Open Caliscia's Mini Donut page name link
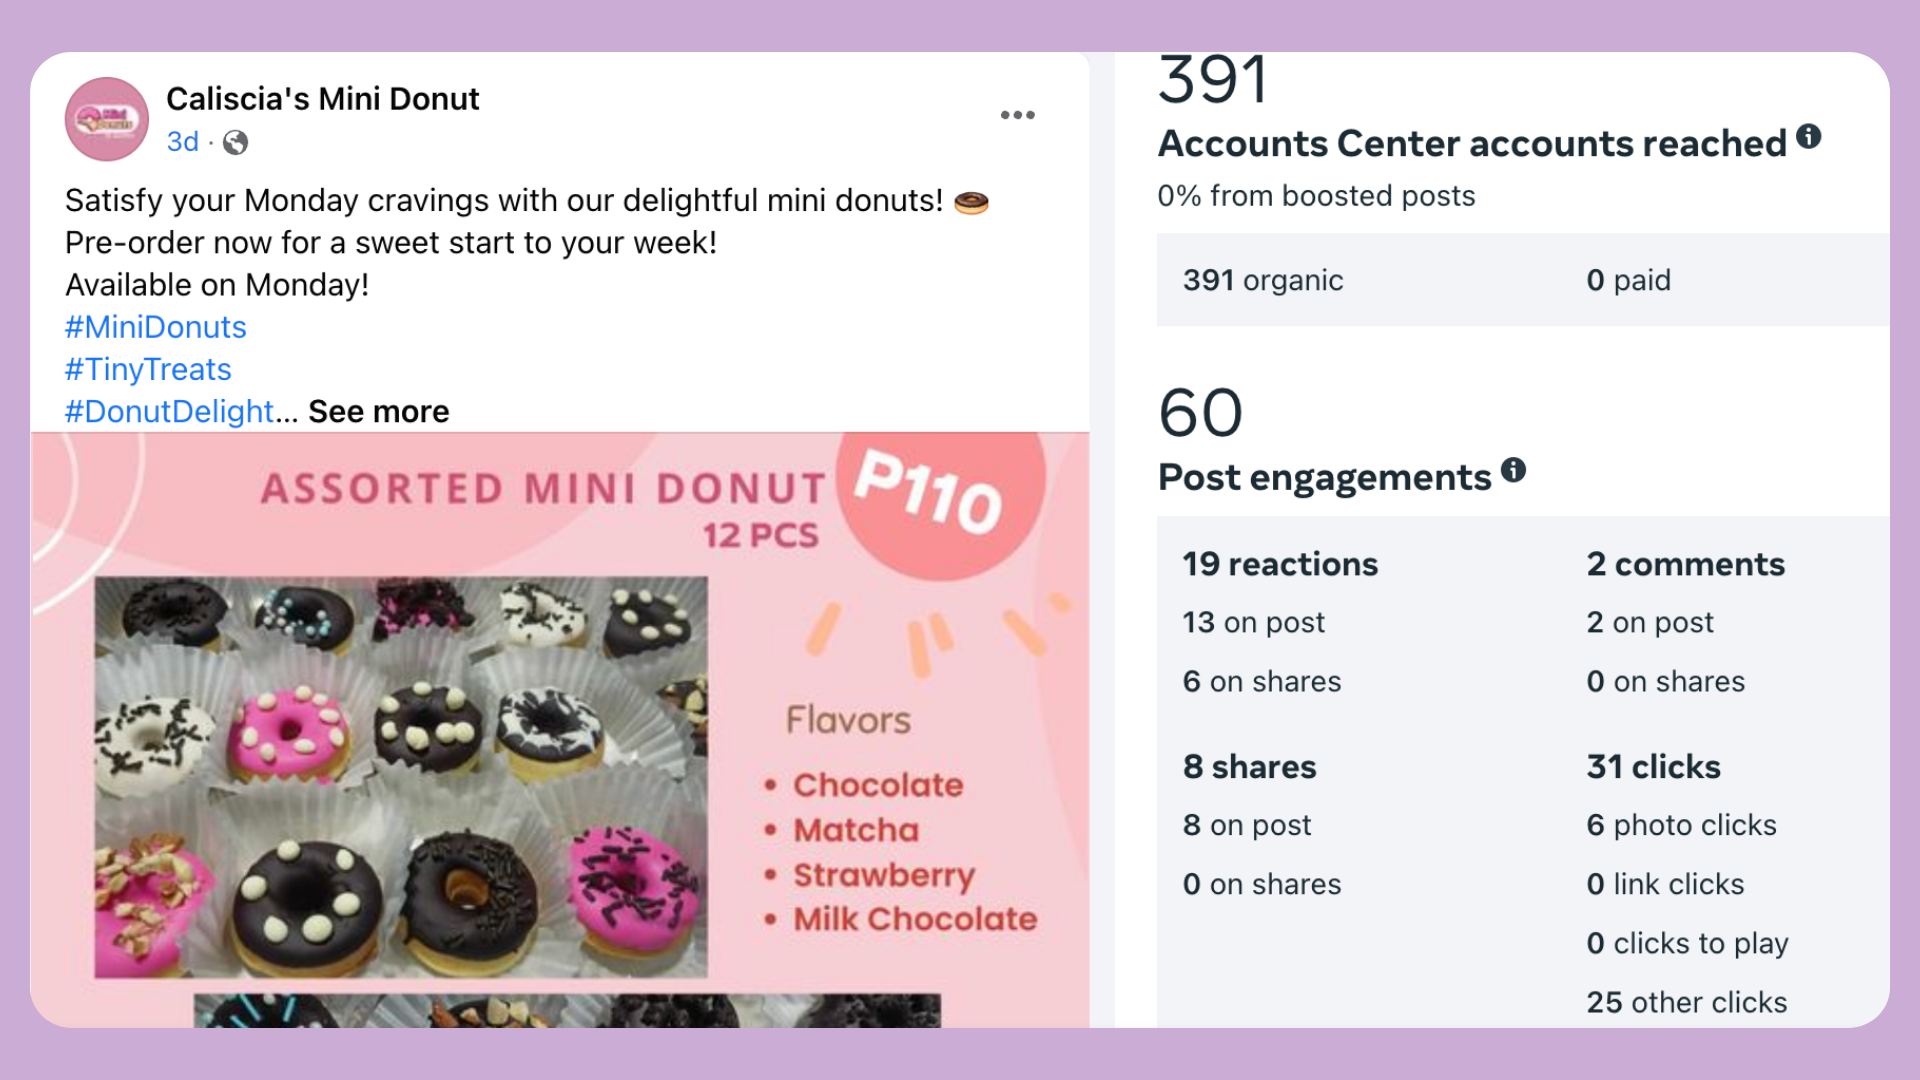The width and height of the screenshot is (1920, 1080). (x=322, y=99)
